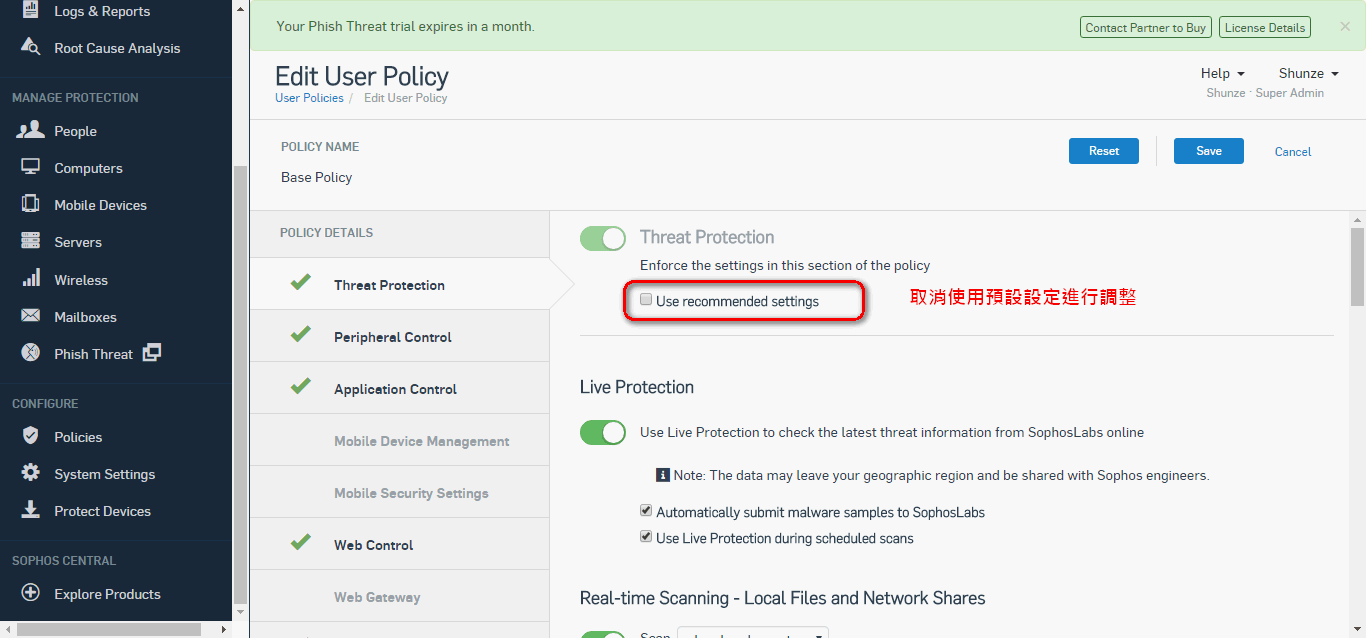Open Wireless via the signal bars icon

click(31, 279)
